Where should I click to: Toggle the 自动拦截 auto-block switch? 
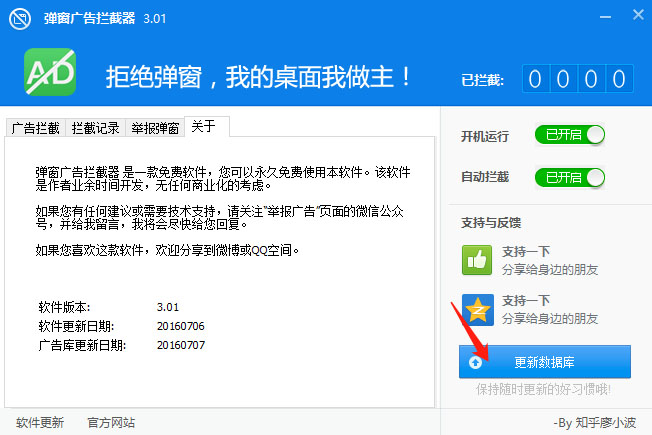(x=570, y=178)
